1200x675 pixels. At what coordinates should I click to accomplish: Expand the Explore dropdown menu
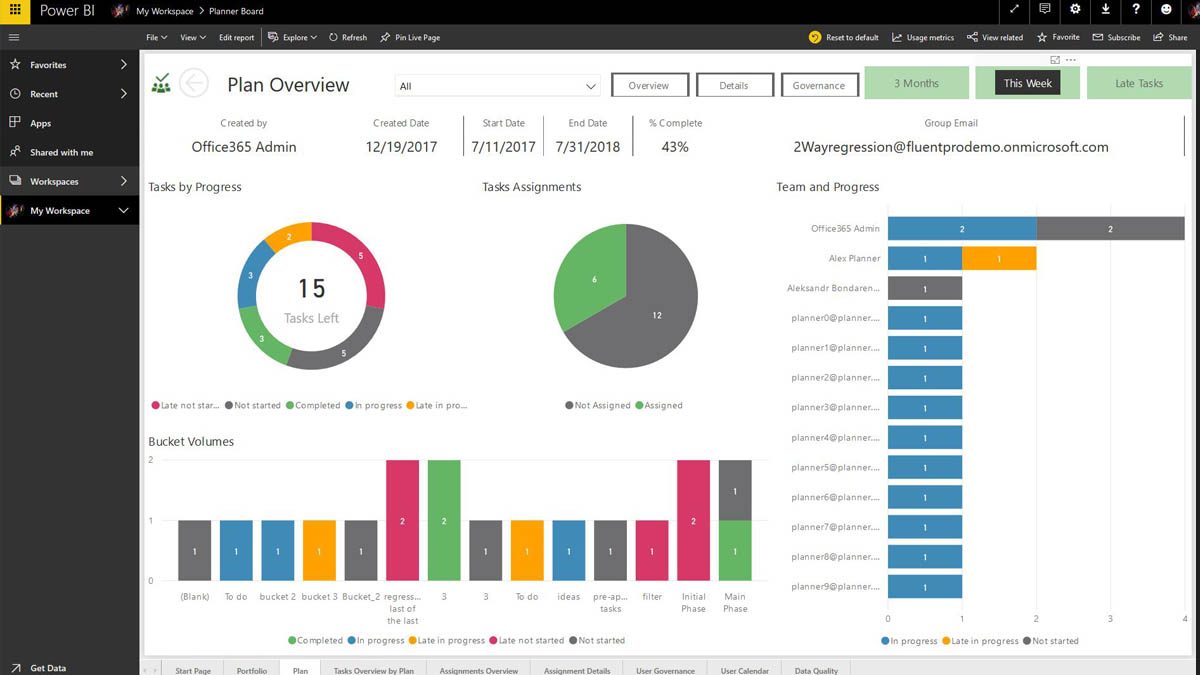(x=293, y=37)
